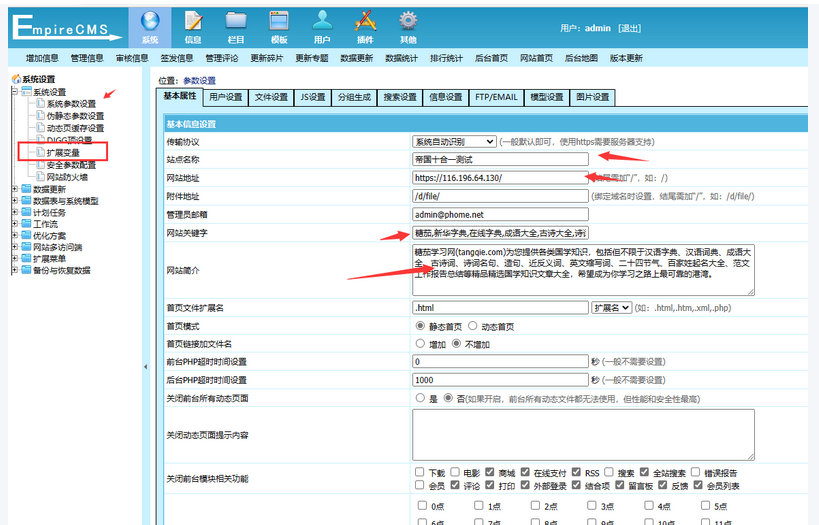
Task: Open 管理评论 in the shortcut bar
Action: 221,58
